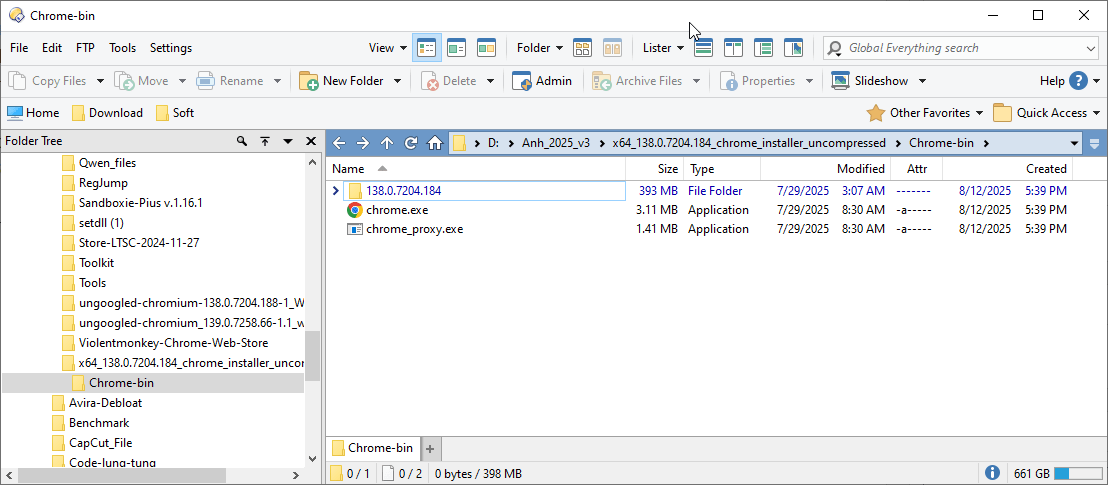
Task: Sort by the Modified column header
Action: coord(824,169)
